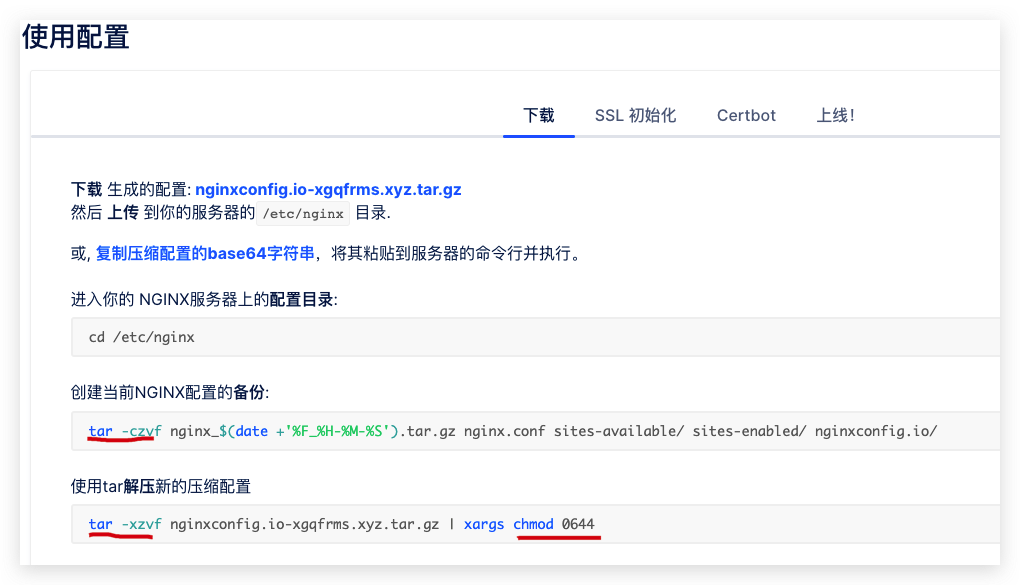
Task: Switch to the 上线! tab
Action: click(x=836, y=115)
